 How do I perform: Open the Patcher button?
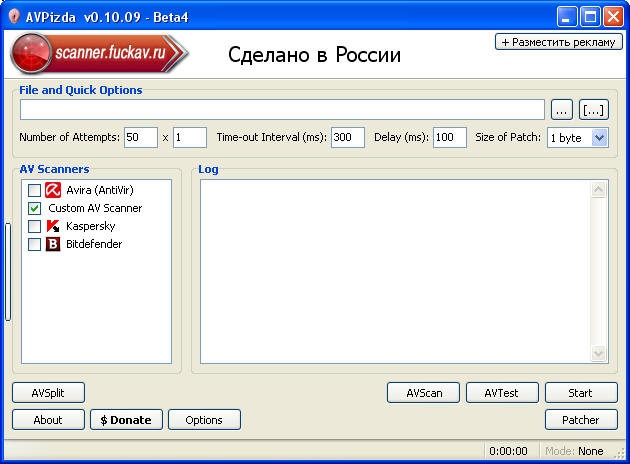[581, 420]
